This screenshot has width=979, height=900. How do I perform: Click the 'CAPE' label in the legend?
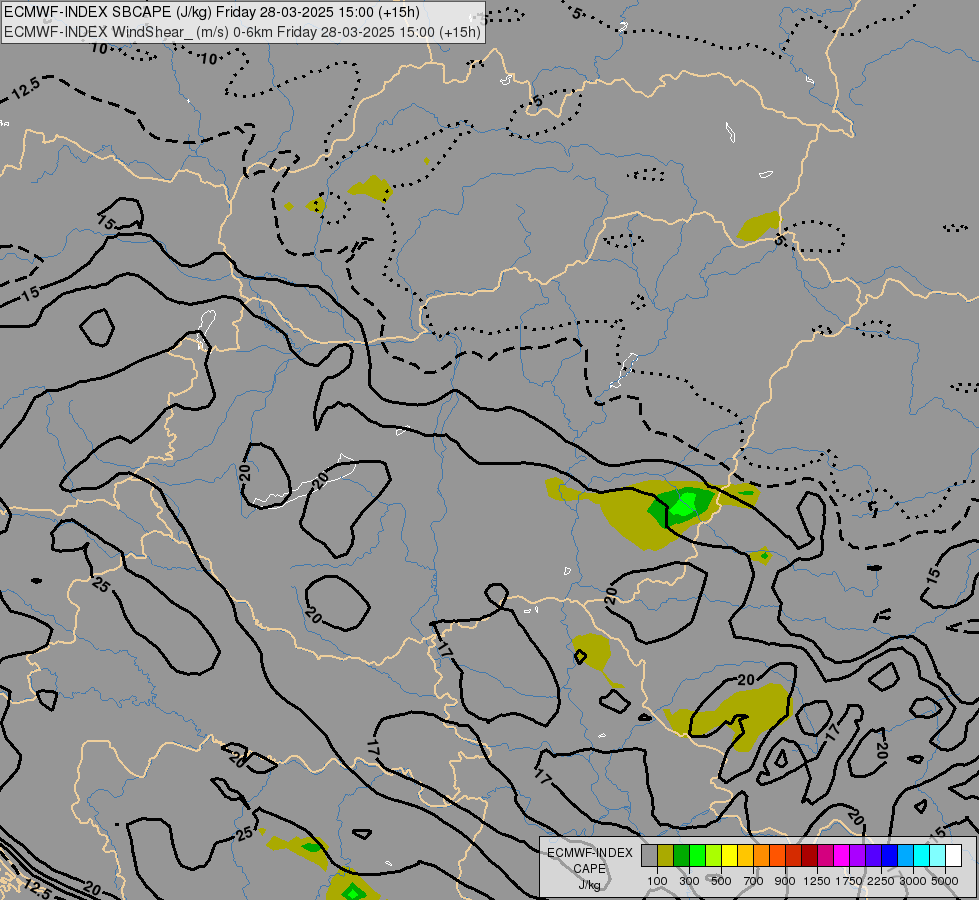coord(589,869)
